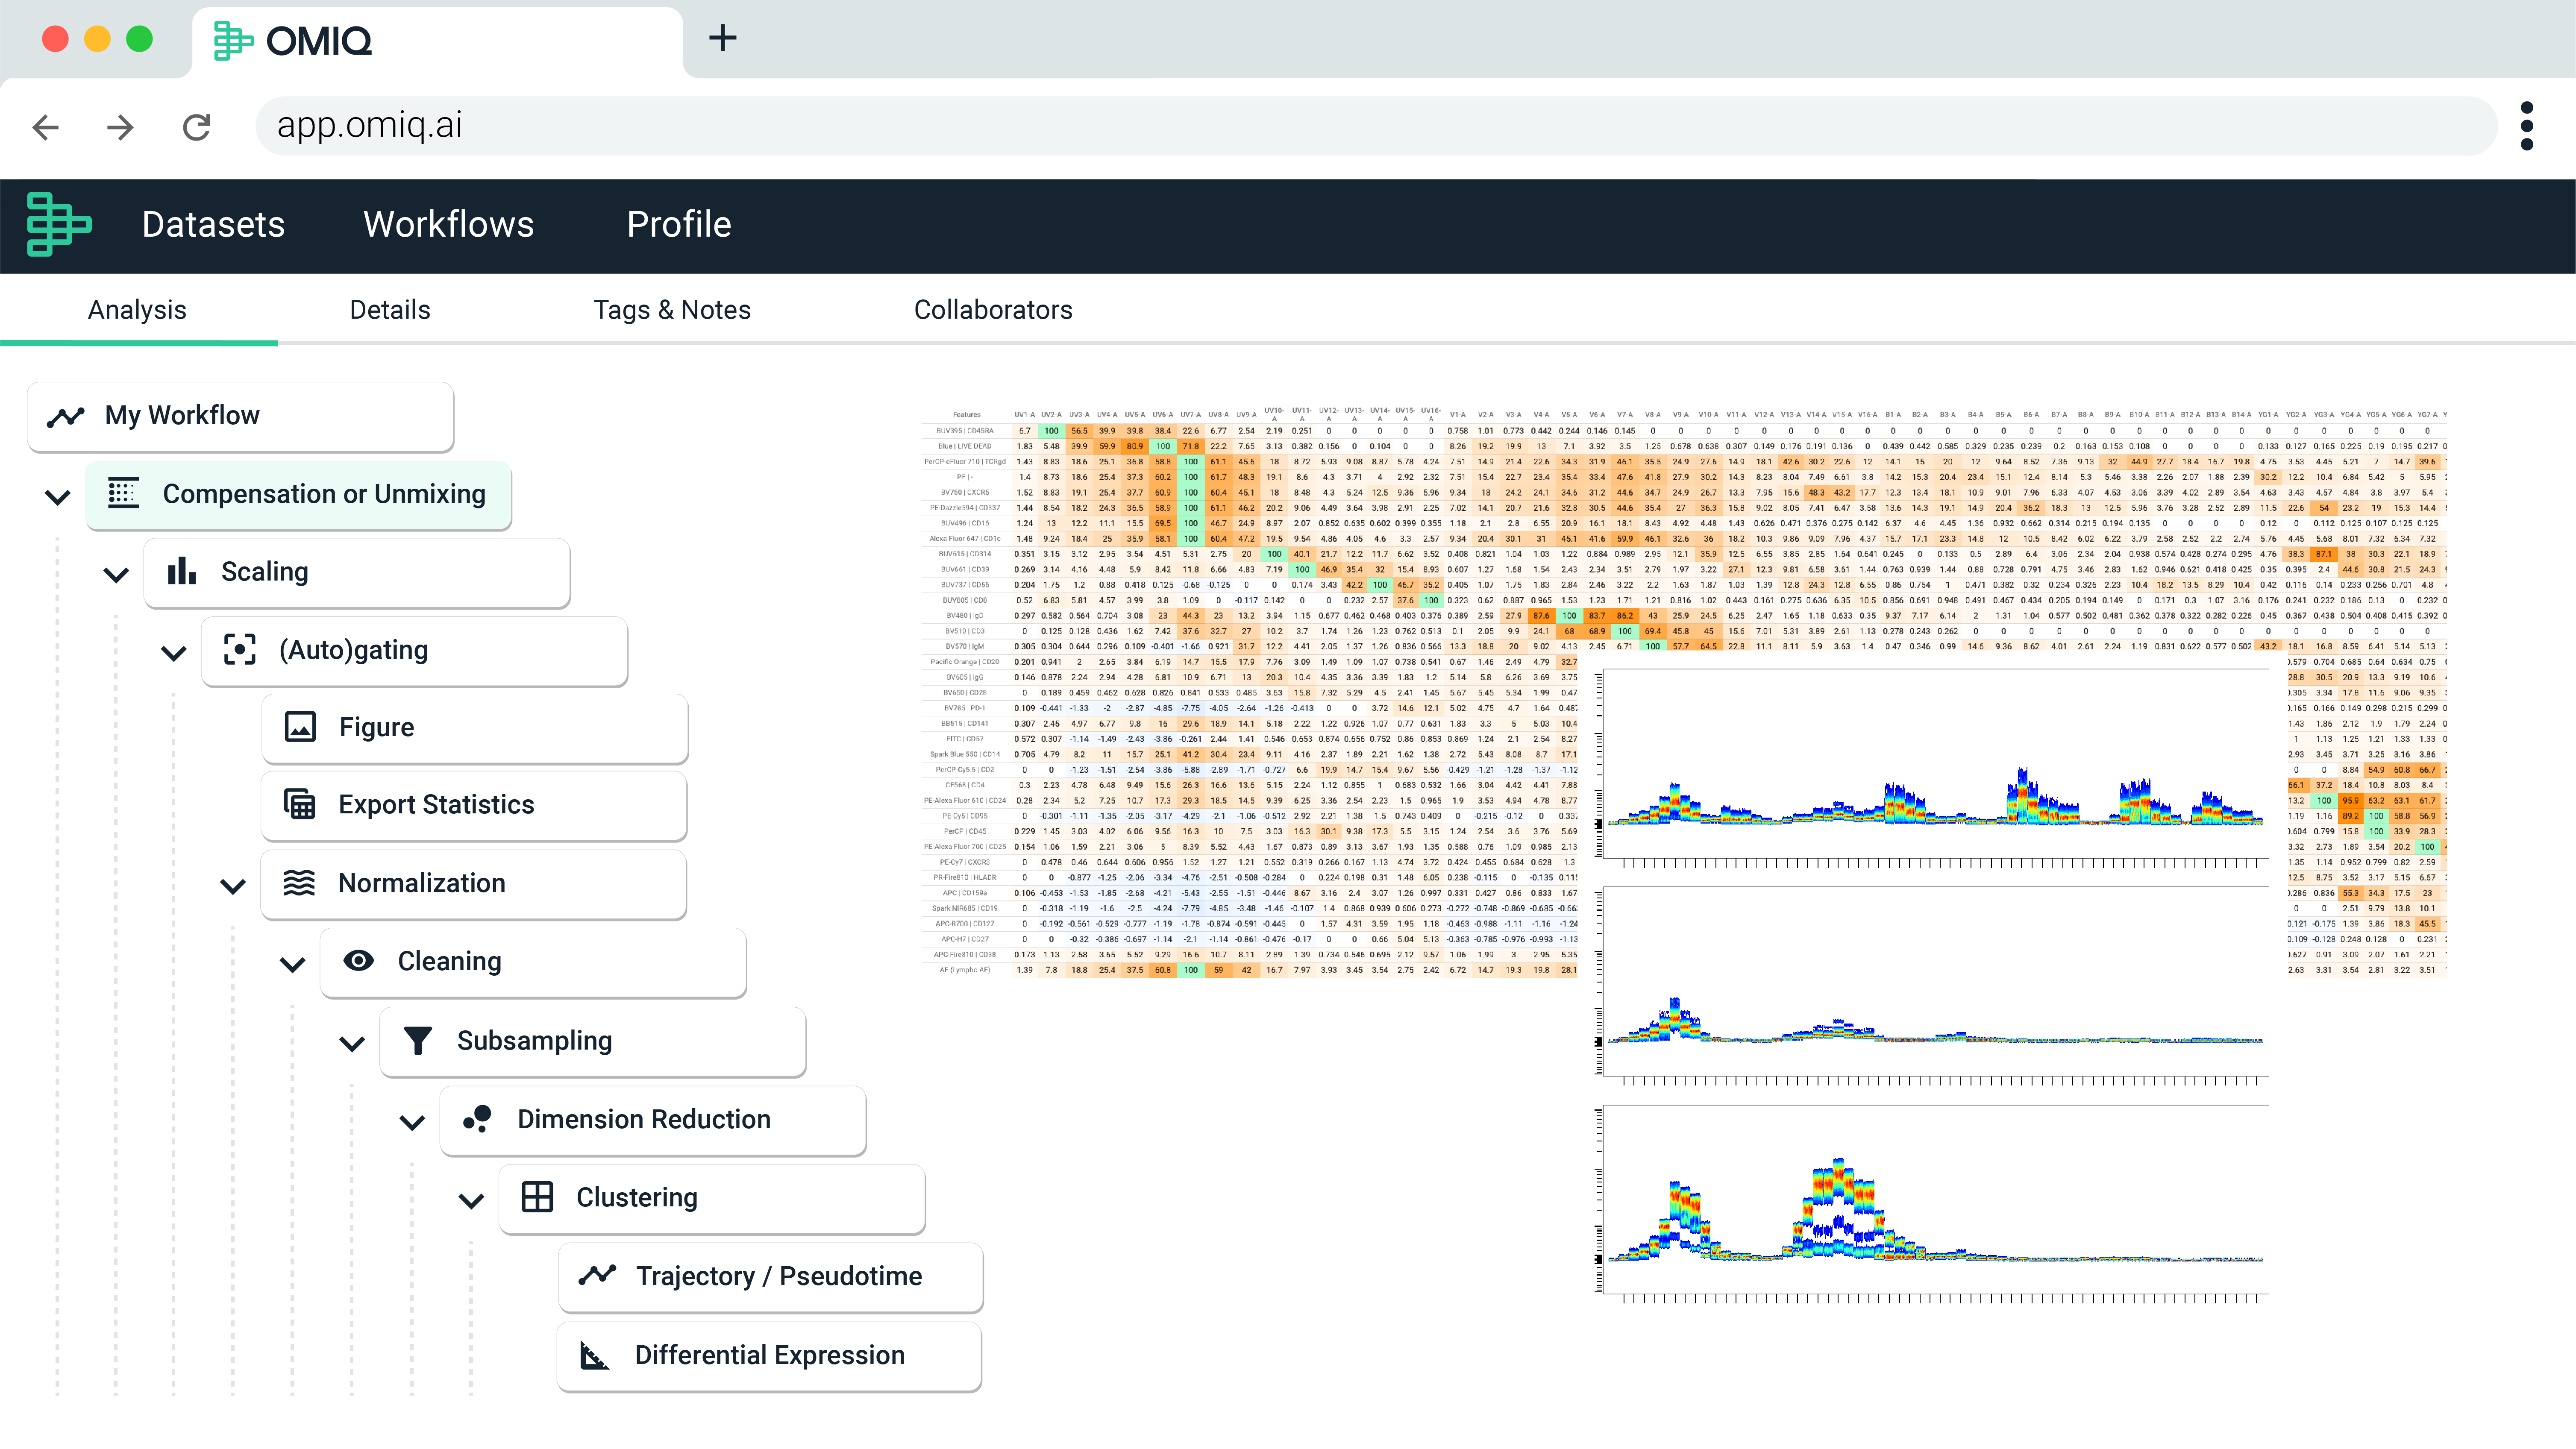Reload the browser page
2576x1449 pixels.
click(196, 126)
